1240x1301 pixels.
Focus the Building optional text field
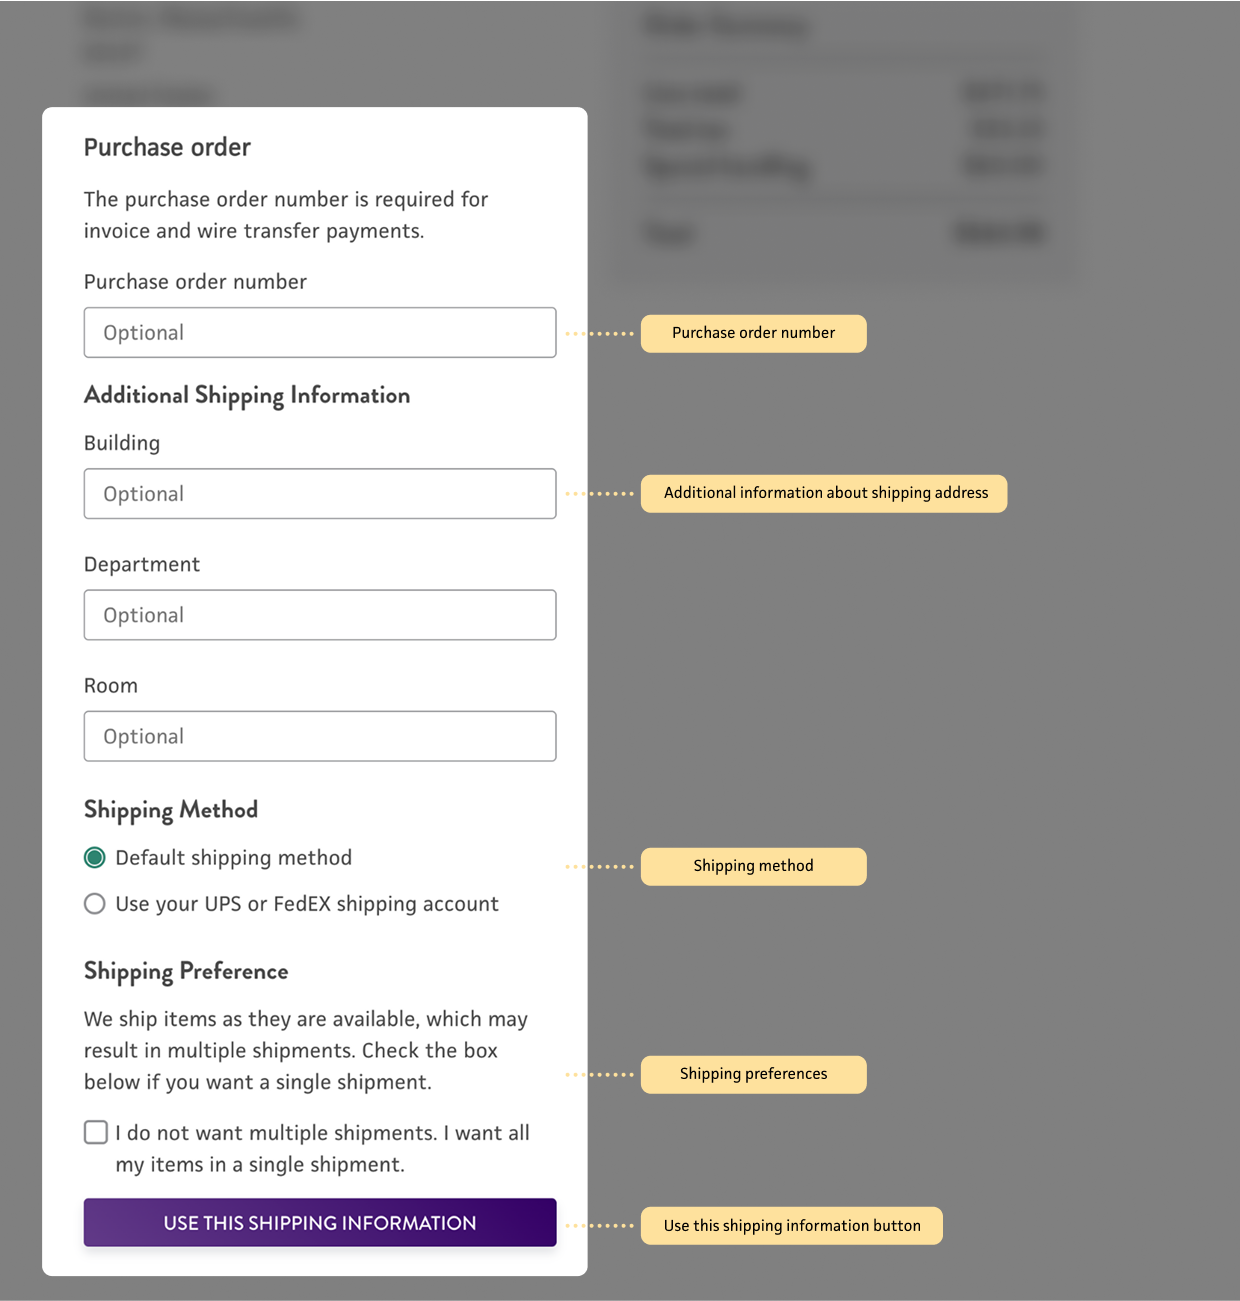point(320,494)
